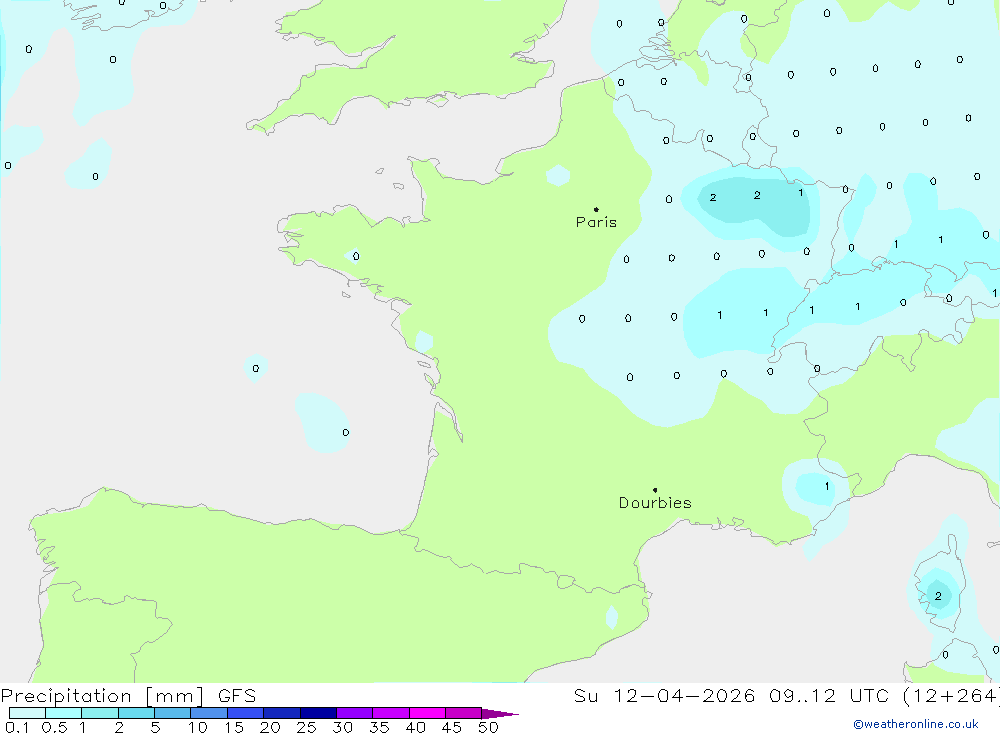Select the Paris location dot marker
The height and width of the screenshot is (733, 1000).
click(596, 209)
